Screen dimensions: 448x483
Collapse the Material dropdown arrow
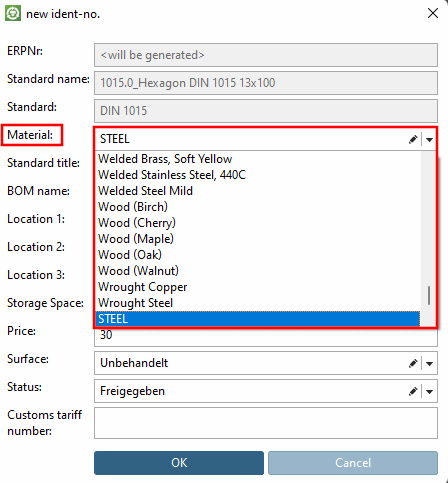click(429, 139)
